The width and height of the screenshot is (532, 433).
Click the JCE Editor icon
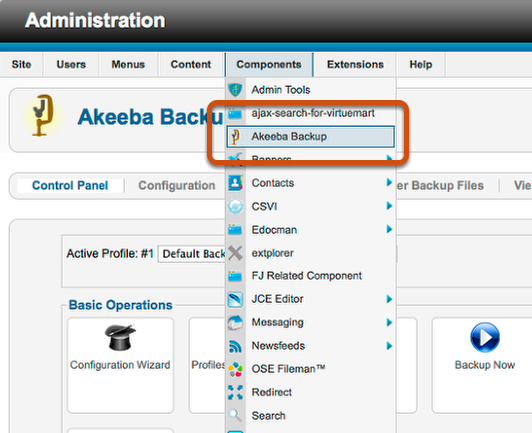(x=235, y=299)
